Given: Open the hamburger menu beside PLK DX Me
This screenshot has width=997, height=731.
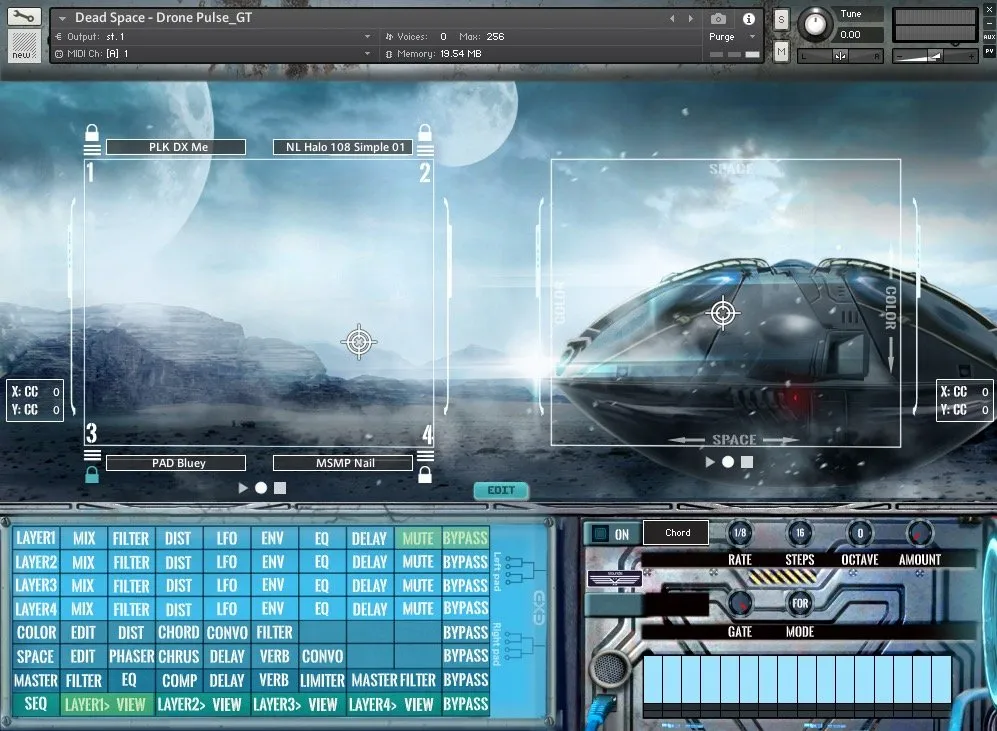Looking at the screenshot, I should tap(92, 149).
